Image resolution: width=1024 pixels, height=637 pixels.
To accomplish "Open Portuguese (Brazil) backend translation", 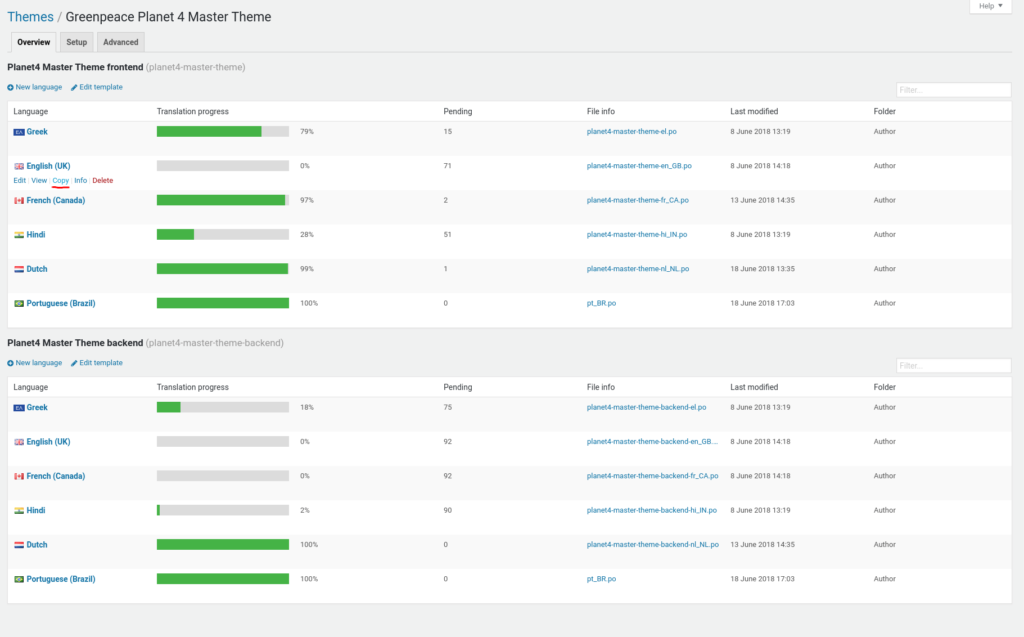I will (61, 579).
